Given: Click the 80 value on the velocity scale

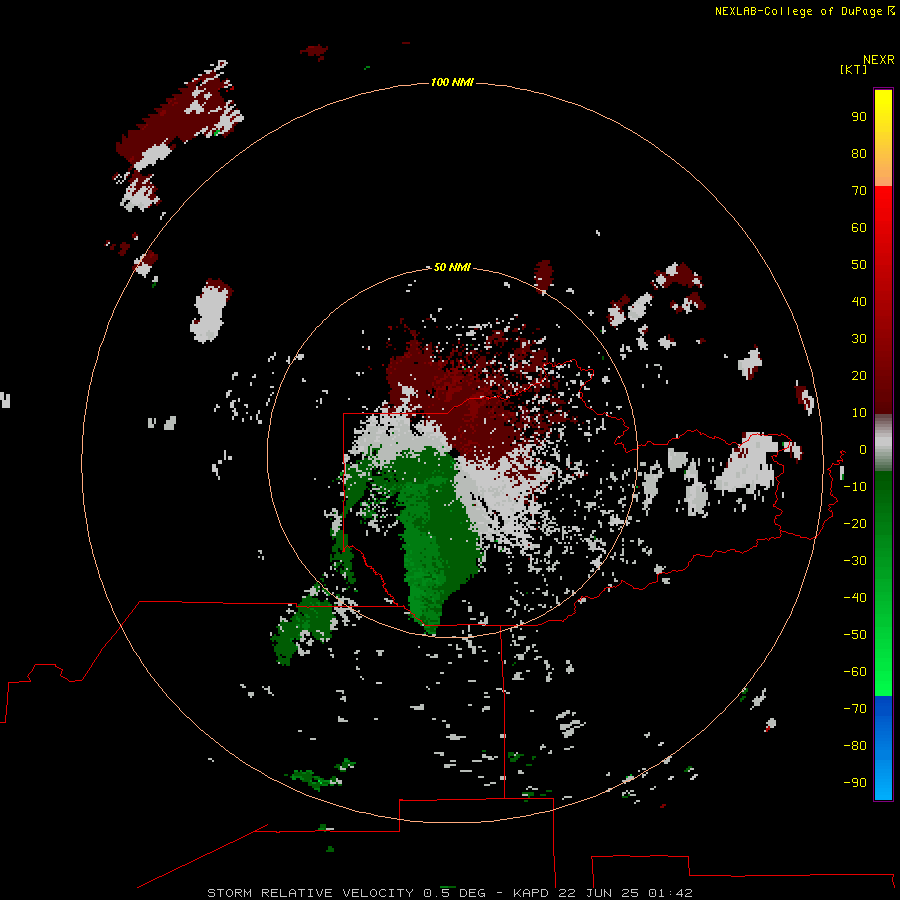Looking at the screenshot, I should coord(859,153).
